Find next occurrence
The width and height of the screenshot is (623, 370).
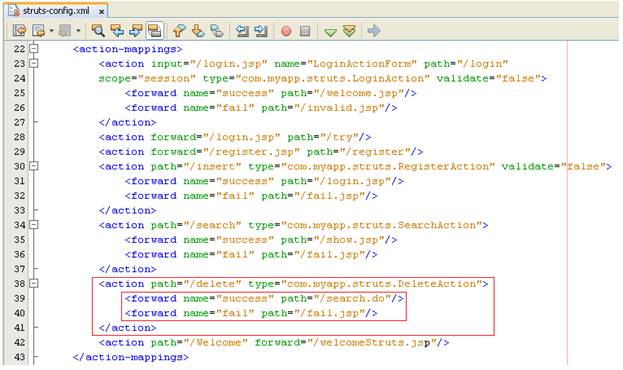click(136, 31)
